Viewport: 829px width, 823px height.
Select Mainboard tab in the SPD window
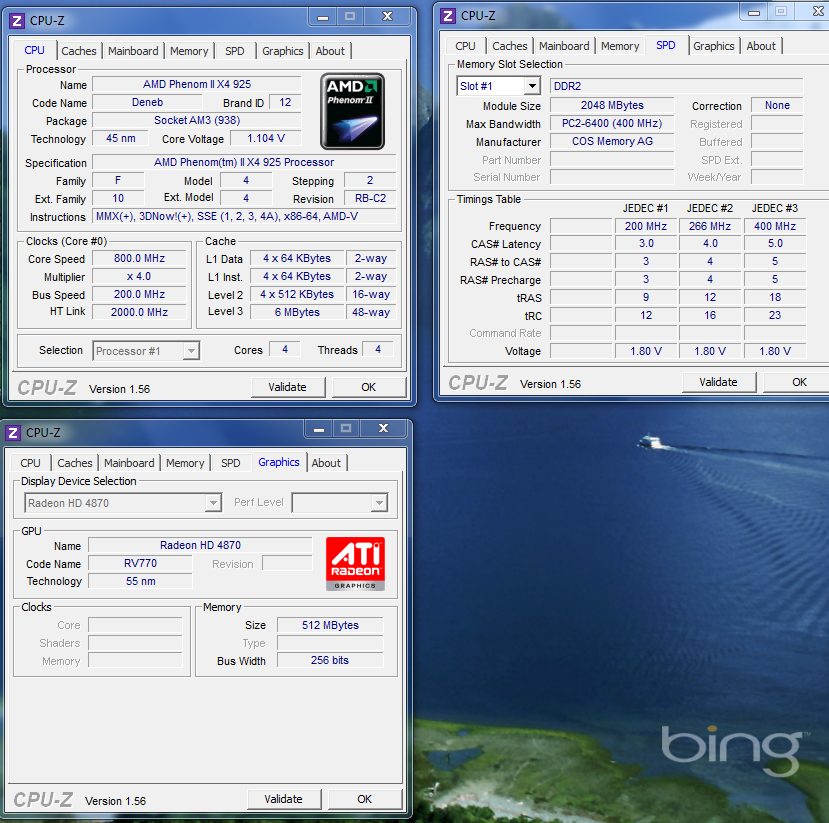564,46
